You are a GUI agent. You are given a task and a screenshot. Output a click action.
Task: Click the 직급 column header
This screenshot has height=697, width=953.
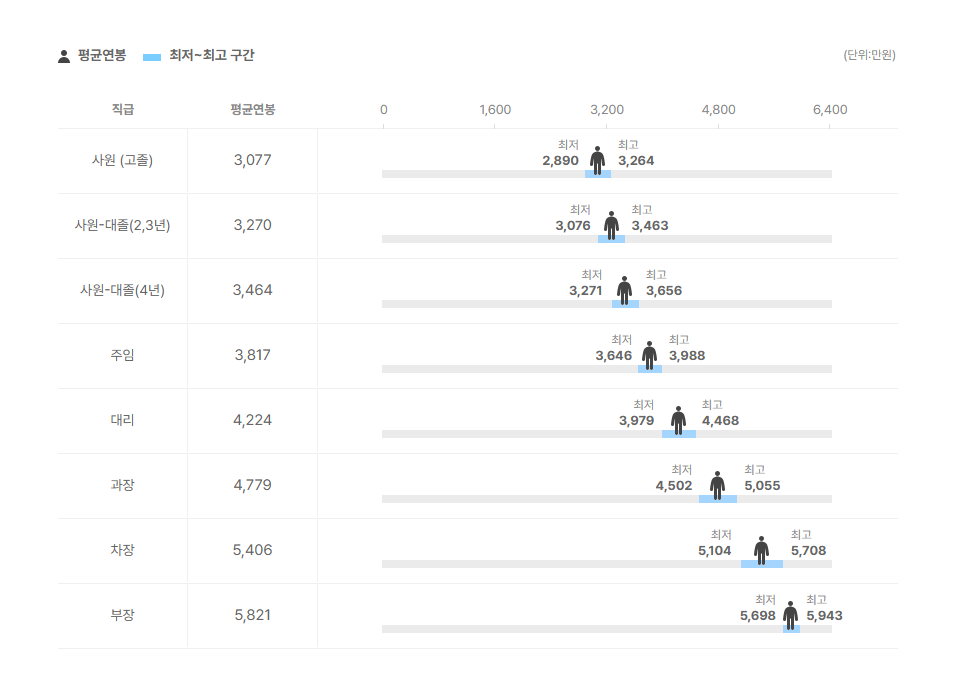click(123, 109)
